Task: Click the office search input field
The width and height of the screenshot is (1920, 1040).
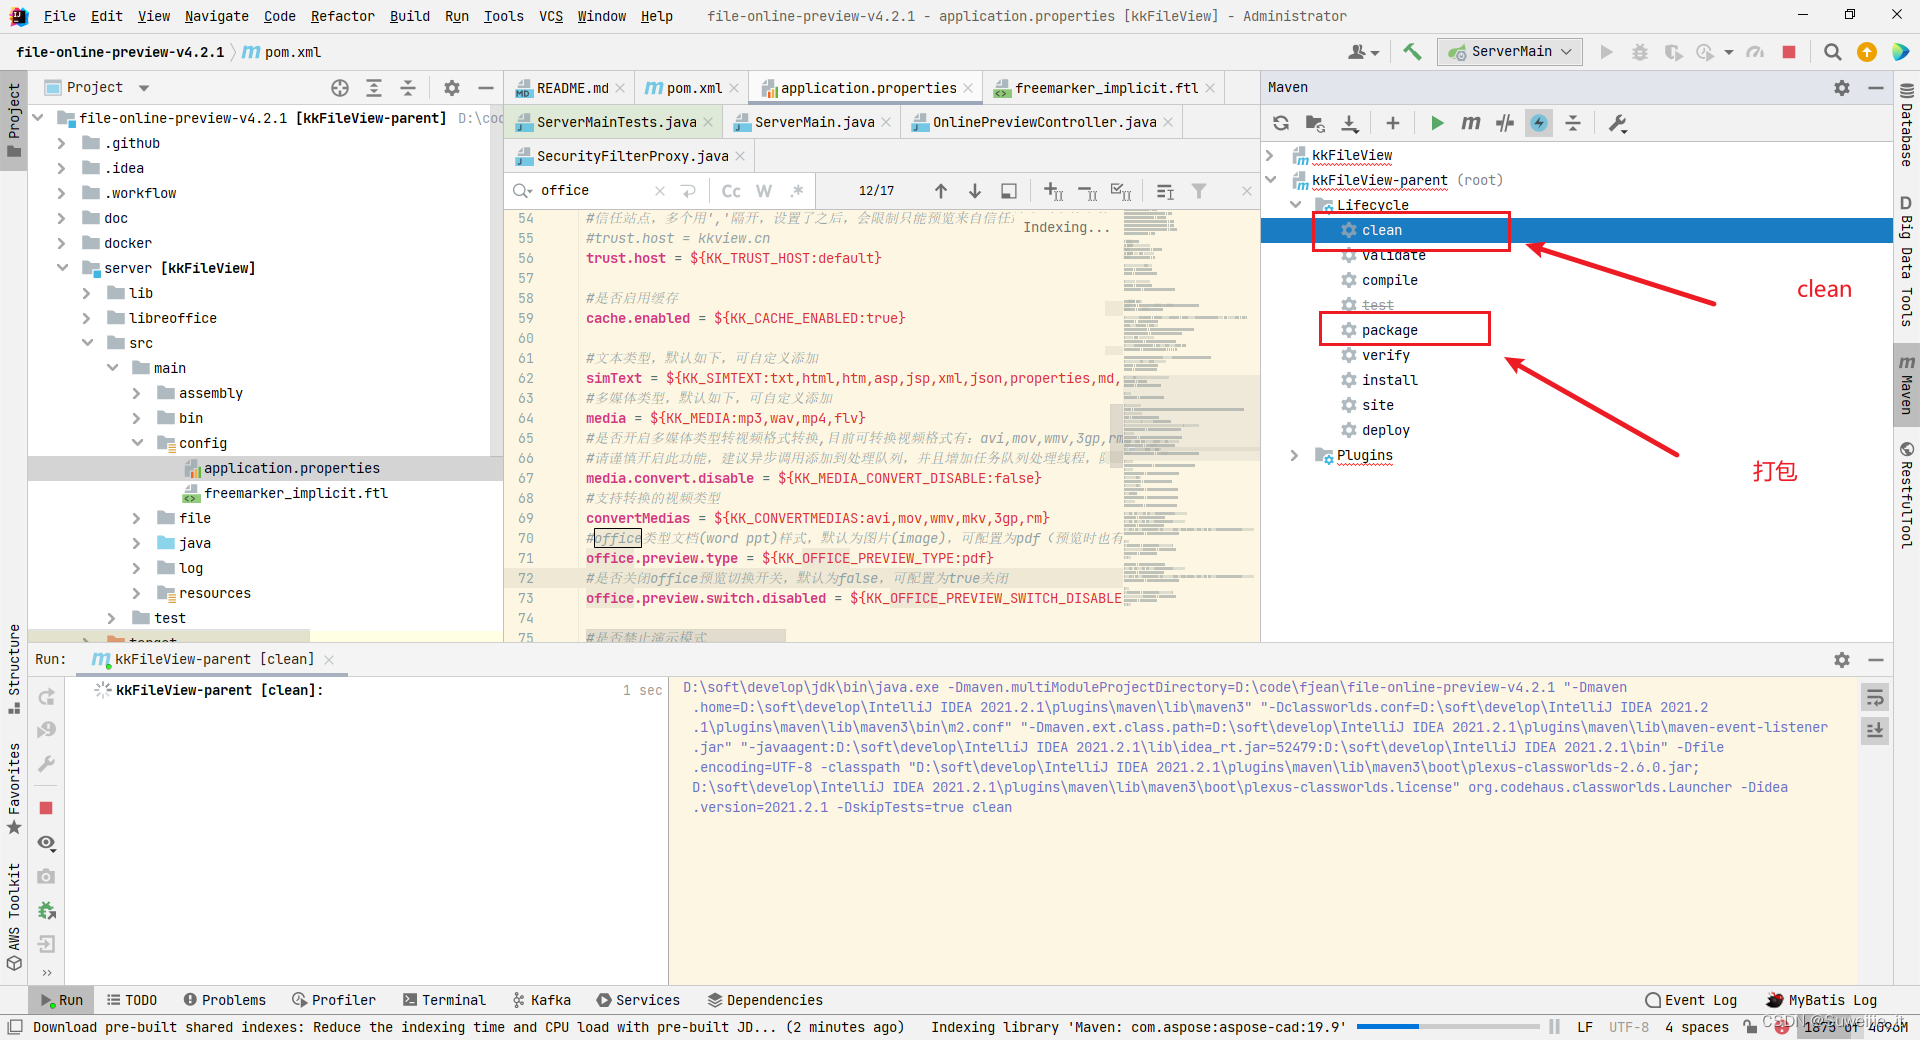Action: coord(595,191)
